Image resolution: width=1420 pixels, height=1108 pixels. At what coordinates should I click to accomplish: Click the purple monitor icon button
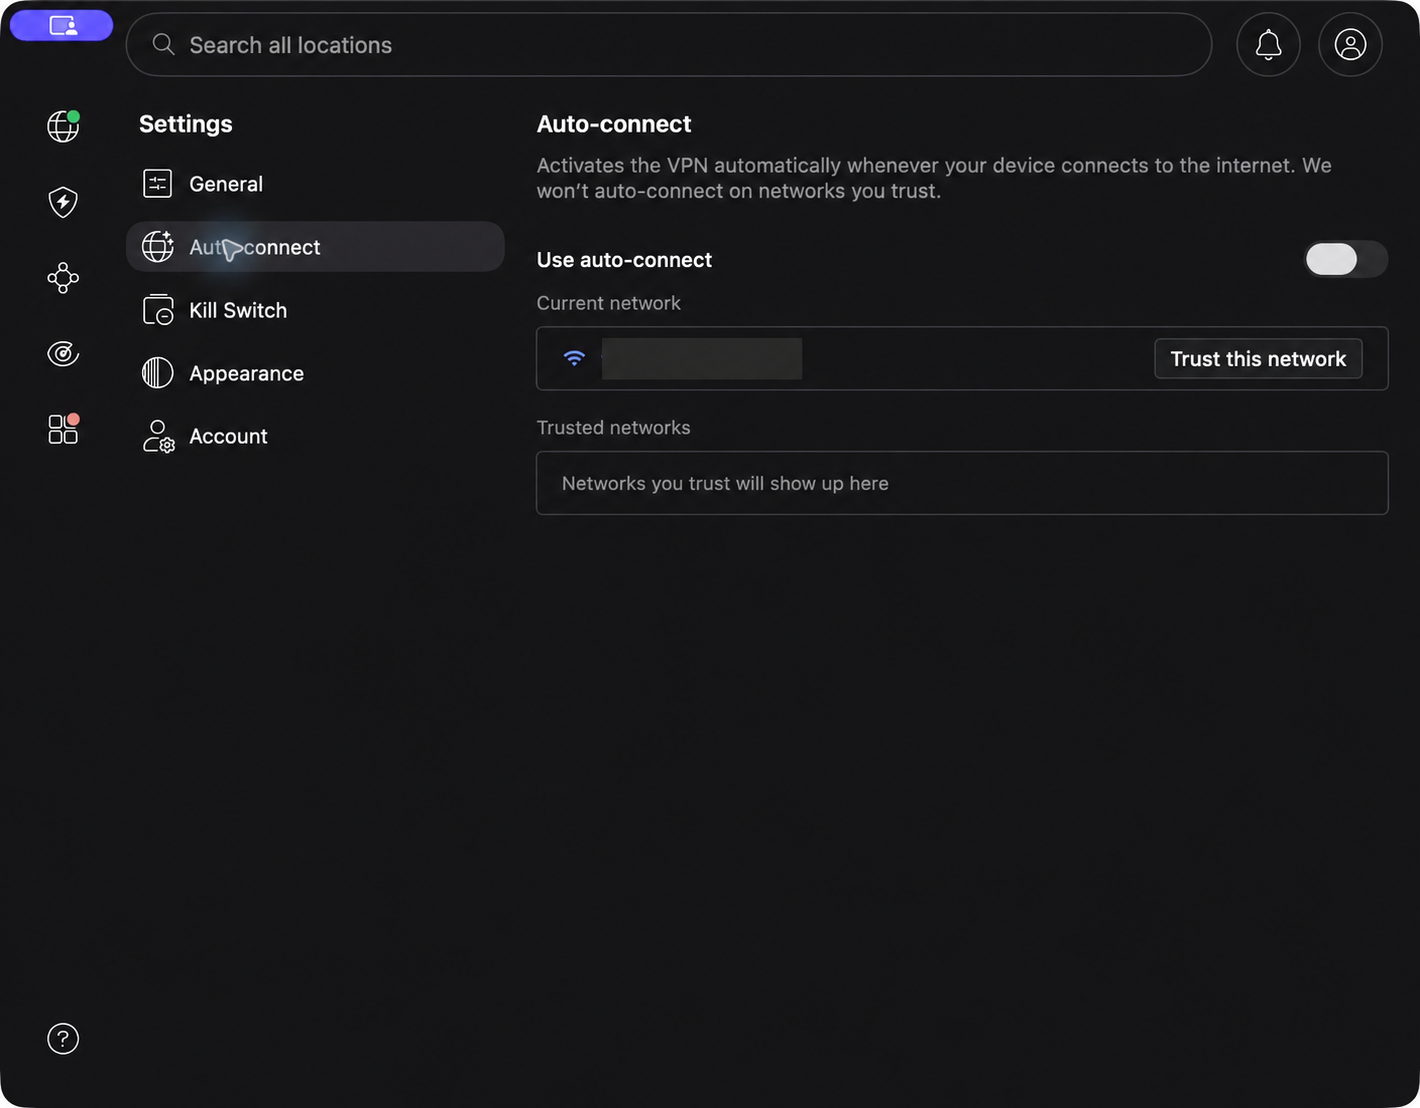[x=62, y=26]
